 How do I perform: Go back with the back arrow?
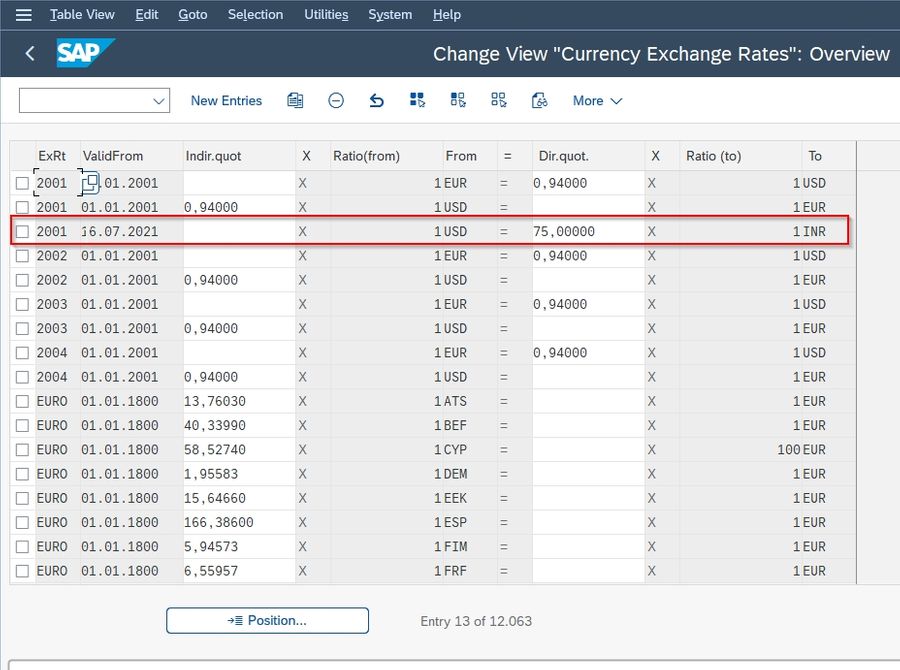(x=30, y=53)
